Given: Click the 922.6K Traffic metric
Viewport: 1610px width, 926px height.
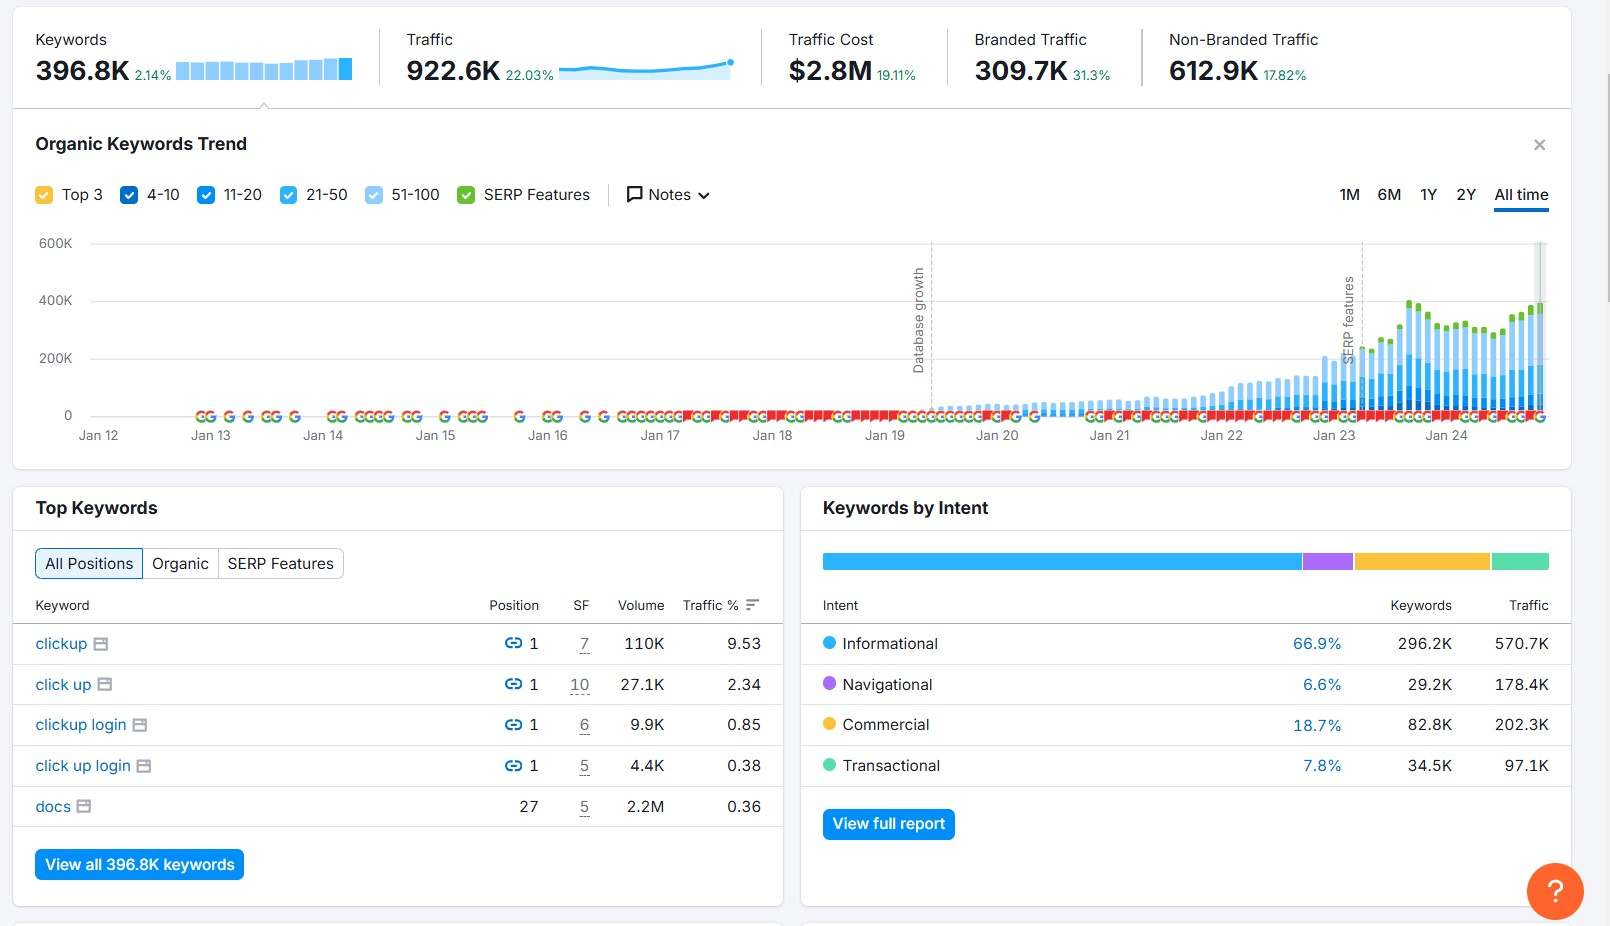Looking at the screenshot, I should pyautogui.click(x=453, y=71).
